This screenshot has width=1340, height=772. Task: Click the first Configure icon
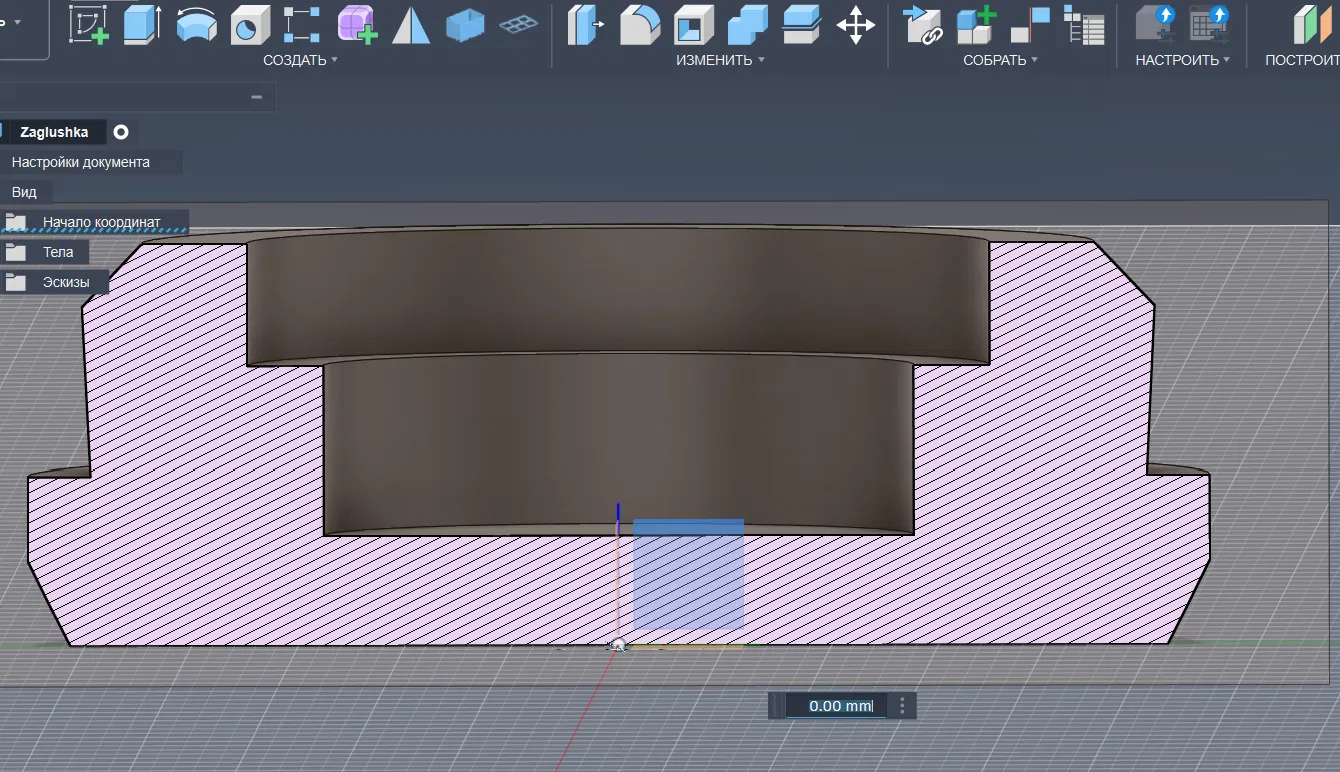(1155, 25)
